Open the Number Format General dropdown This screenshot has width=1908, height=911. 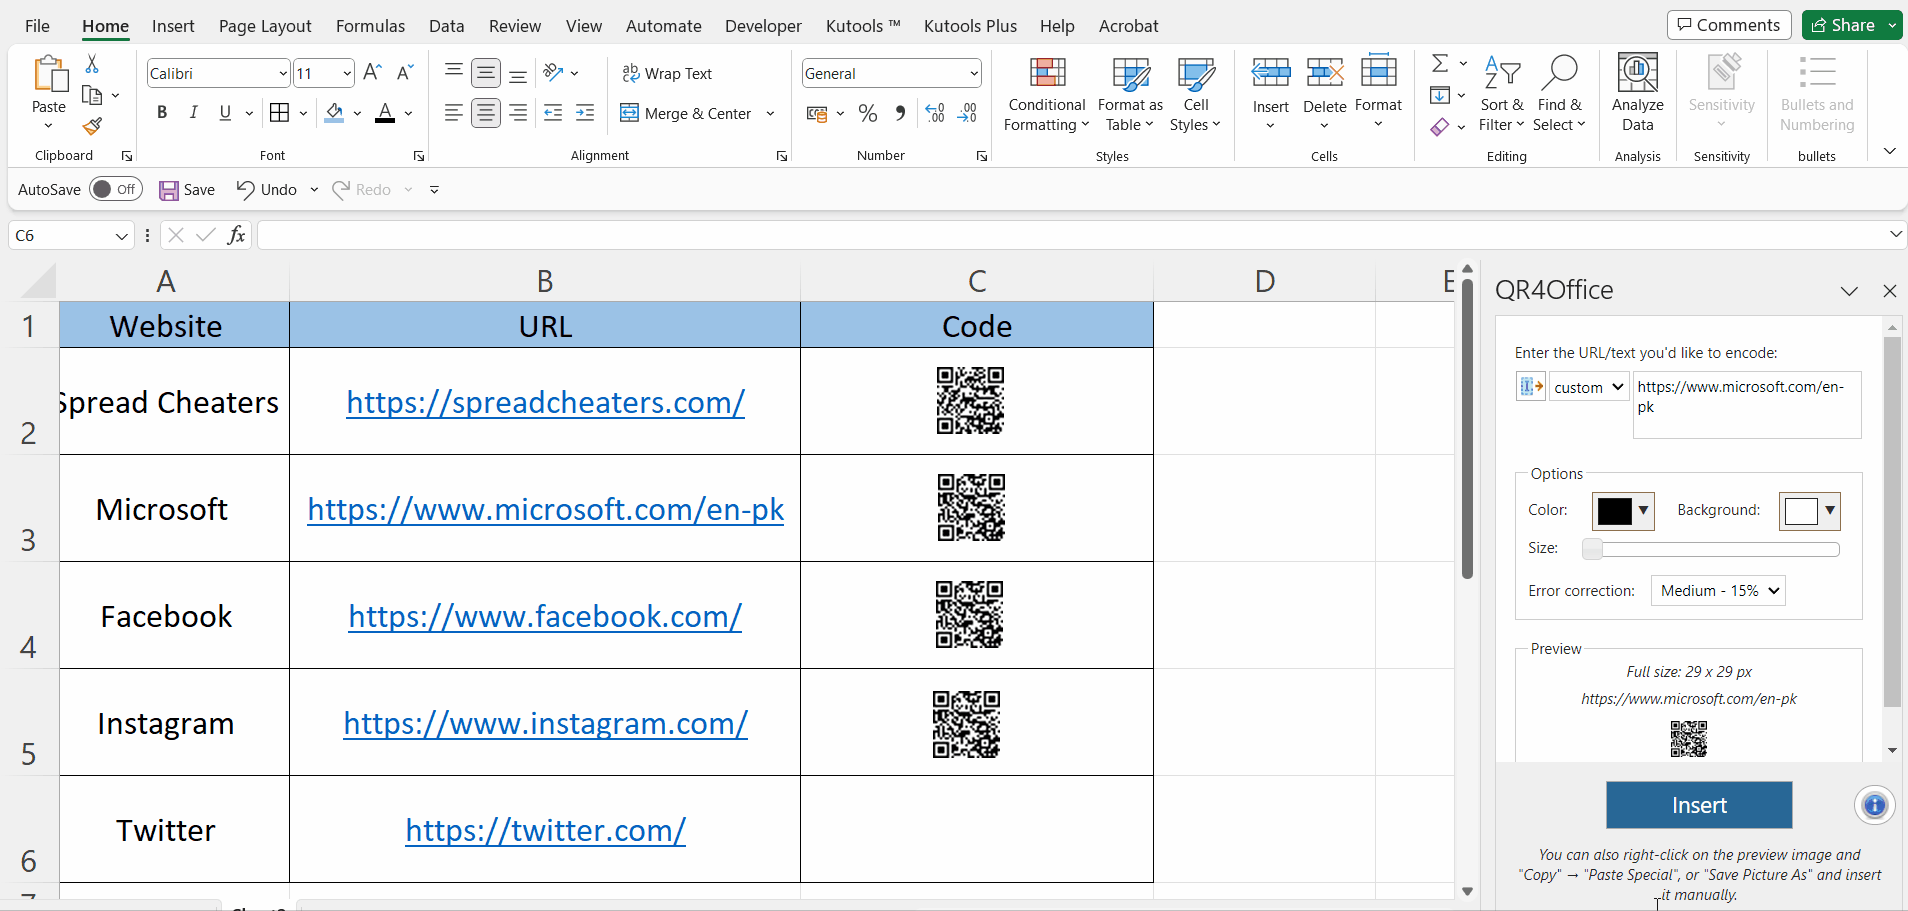(973, 73)
